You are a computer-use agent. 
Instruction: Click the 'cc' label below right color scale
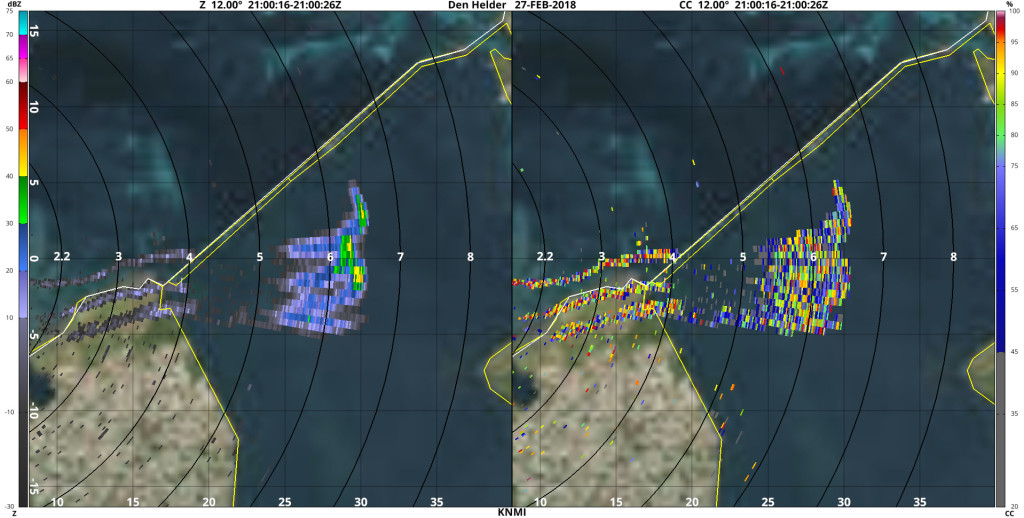tap(1009, 513)
